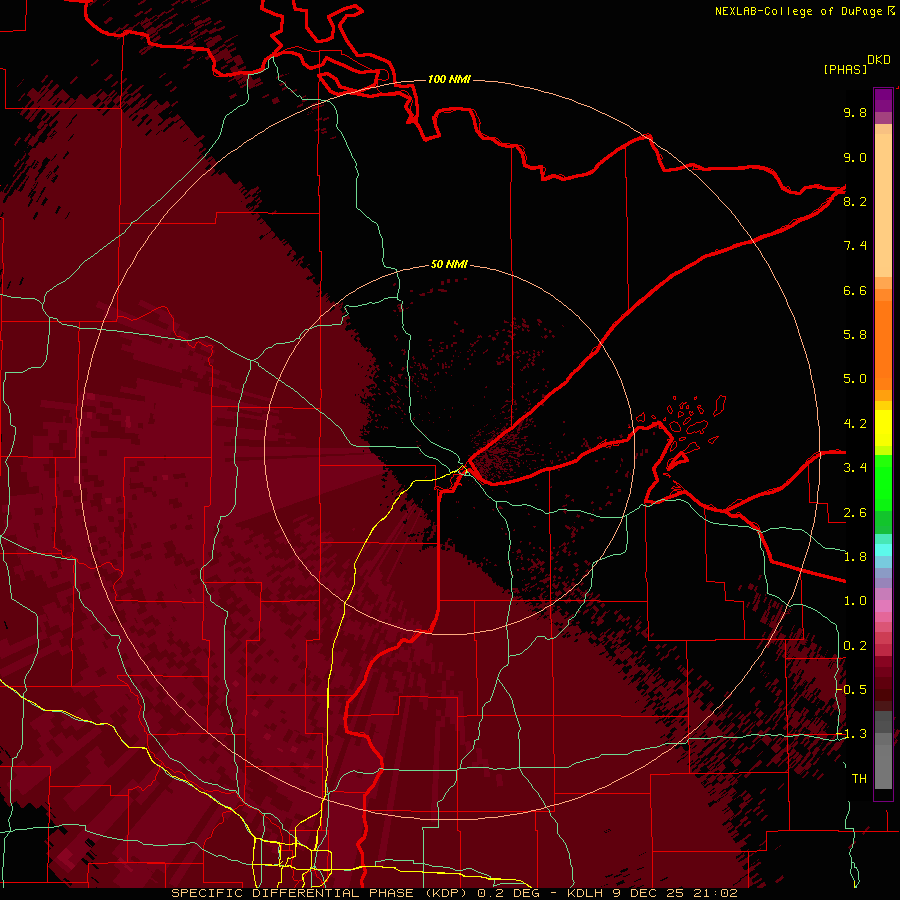Click the NEXLAB-College of DuPage title text
900x900 pixels.
799,11
